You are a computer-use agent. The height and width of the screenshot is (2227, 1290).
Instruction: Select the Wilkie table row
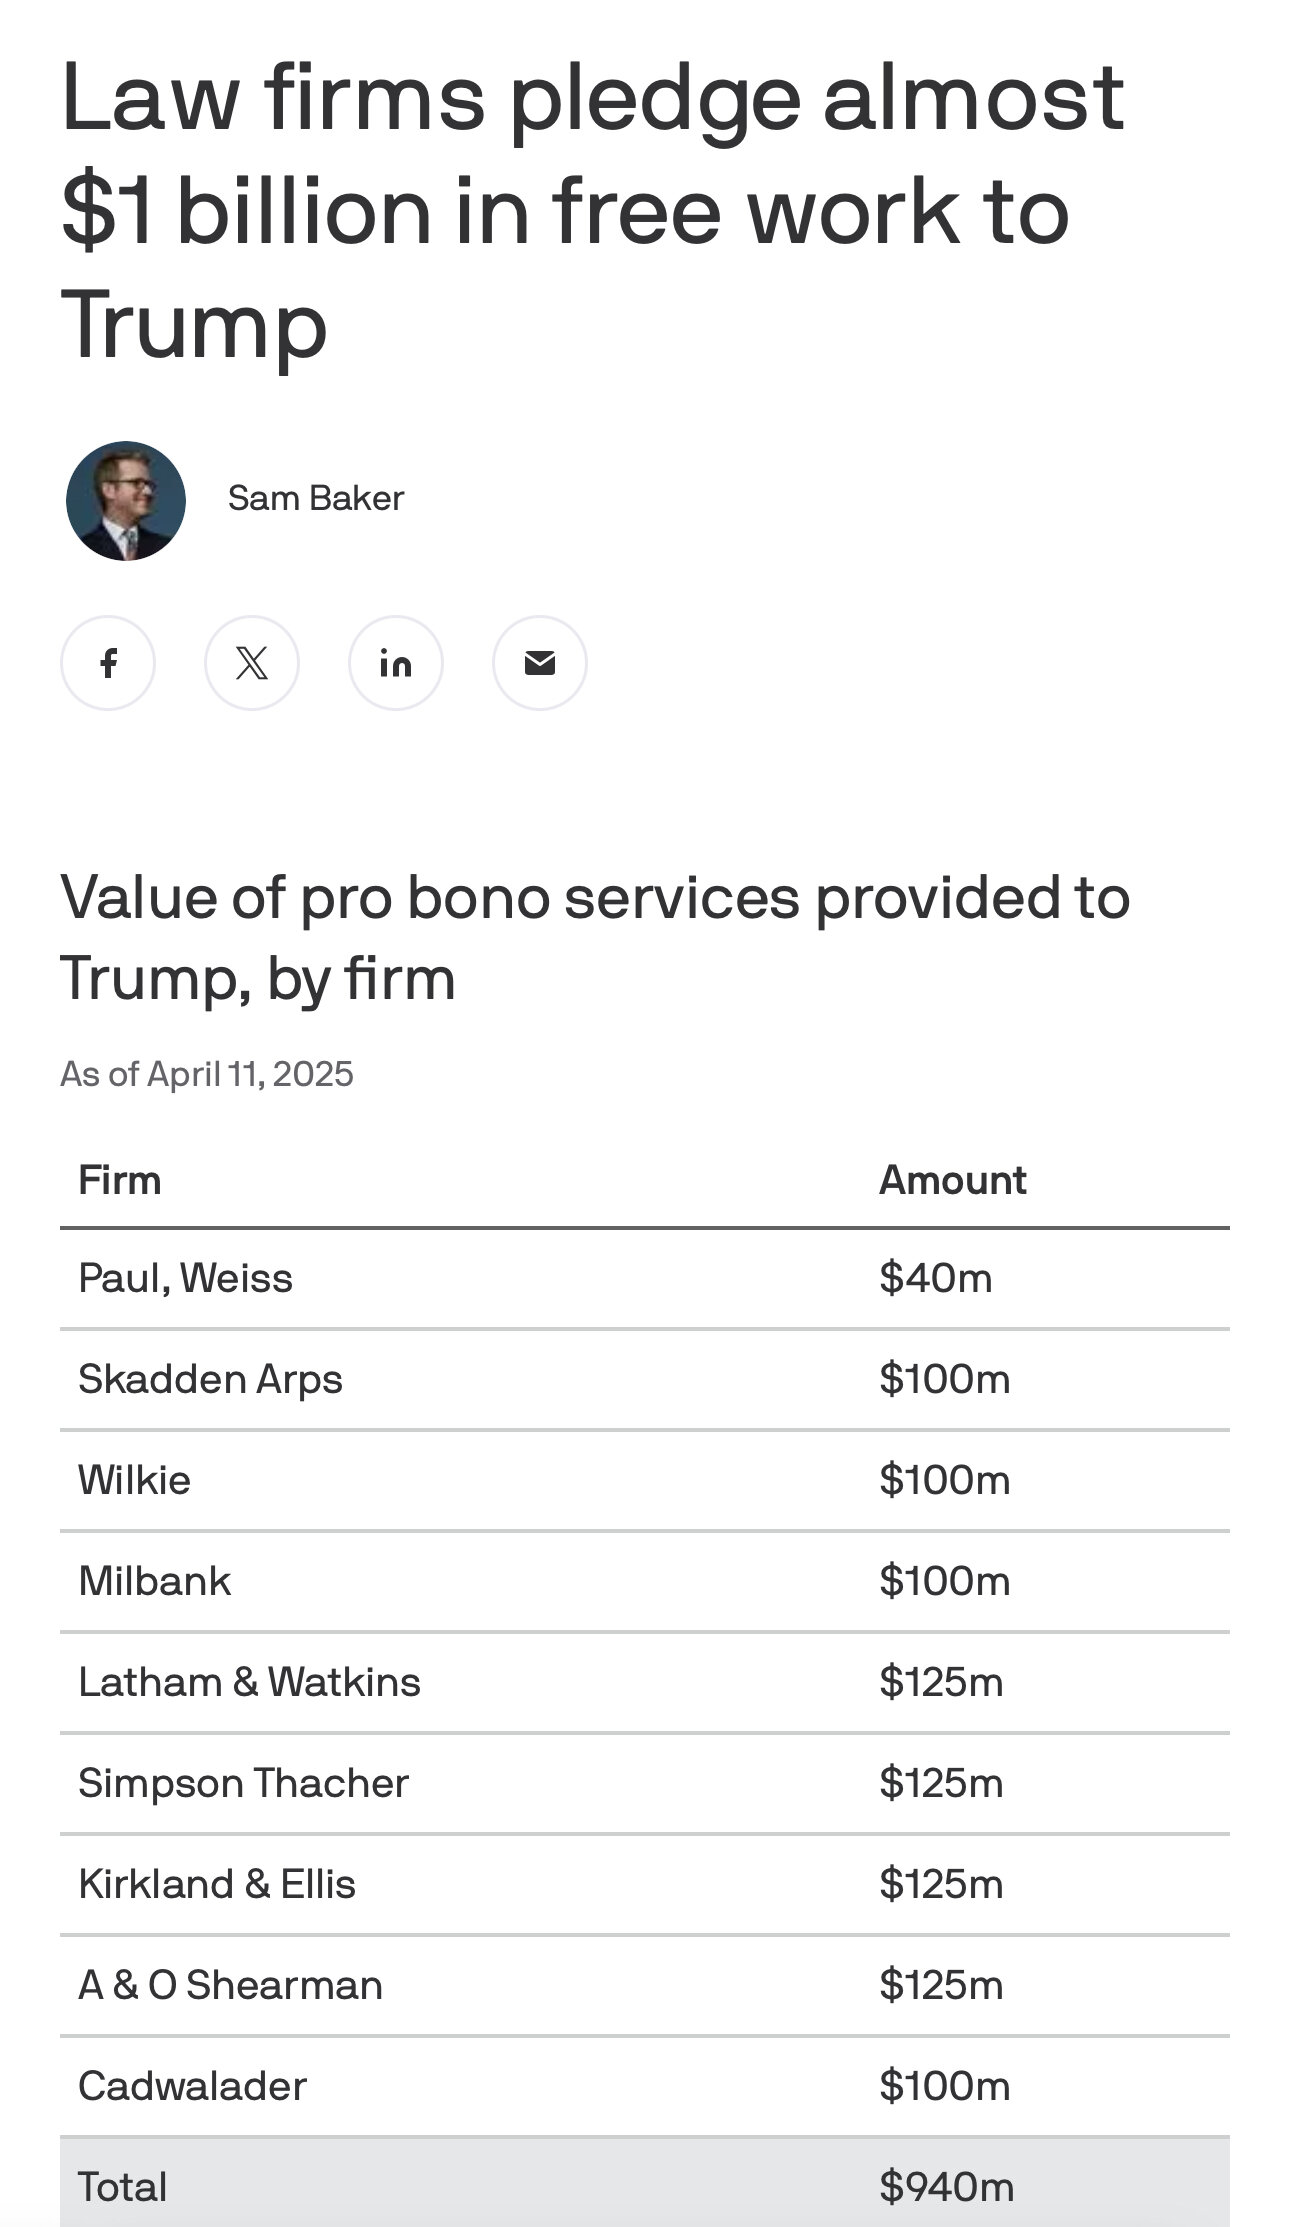645,1481
